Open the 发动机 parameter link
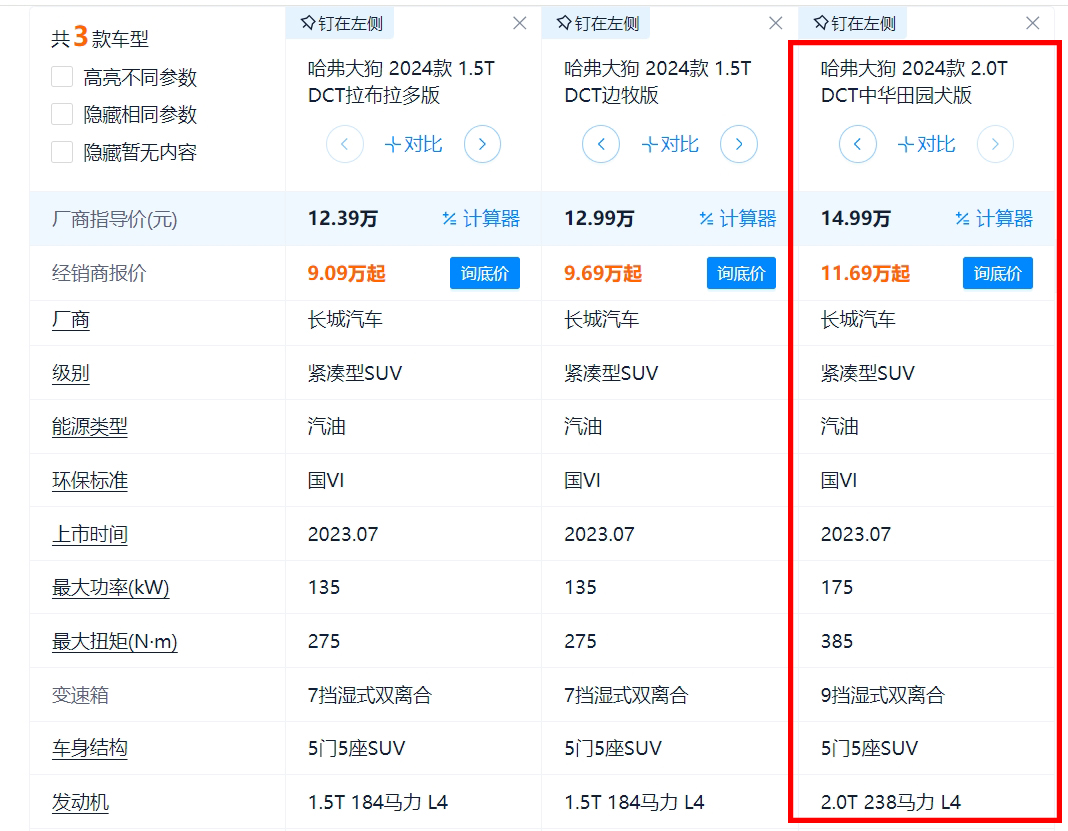 (80, 802)
